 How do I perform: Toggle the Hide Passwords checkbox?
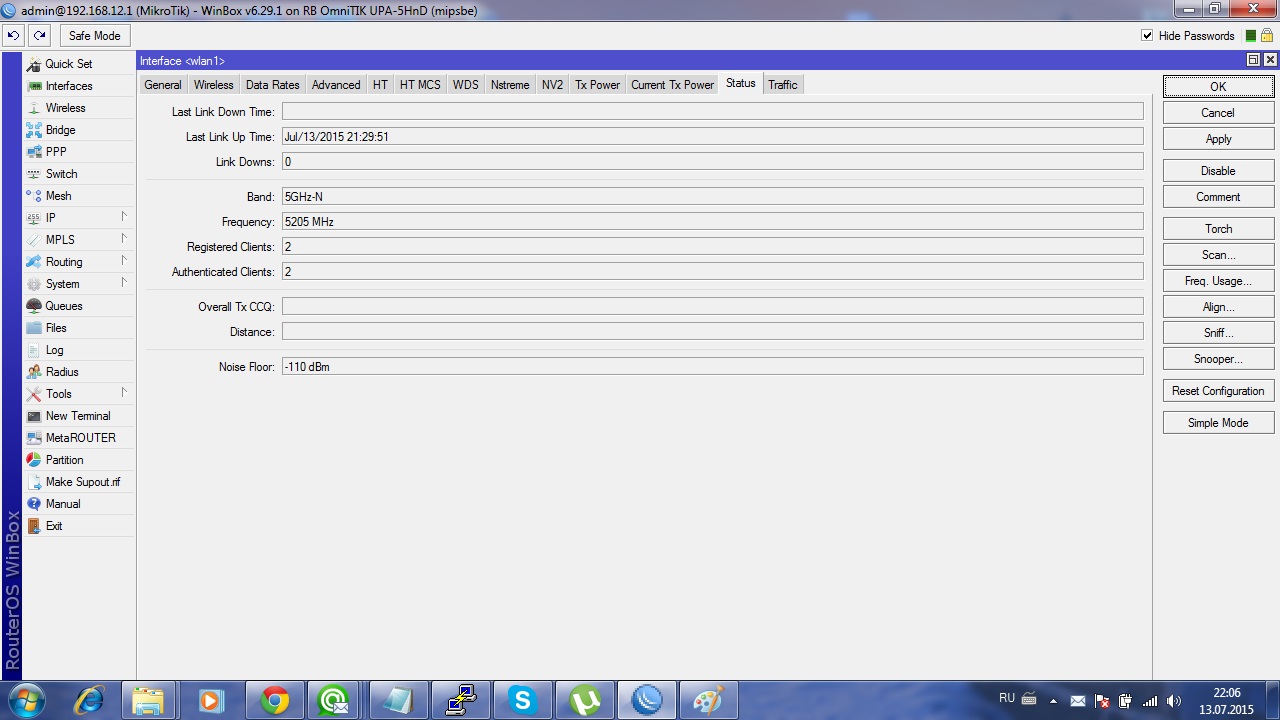click(x=1147, y=36)
